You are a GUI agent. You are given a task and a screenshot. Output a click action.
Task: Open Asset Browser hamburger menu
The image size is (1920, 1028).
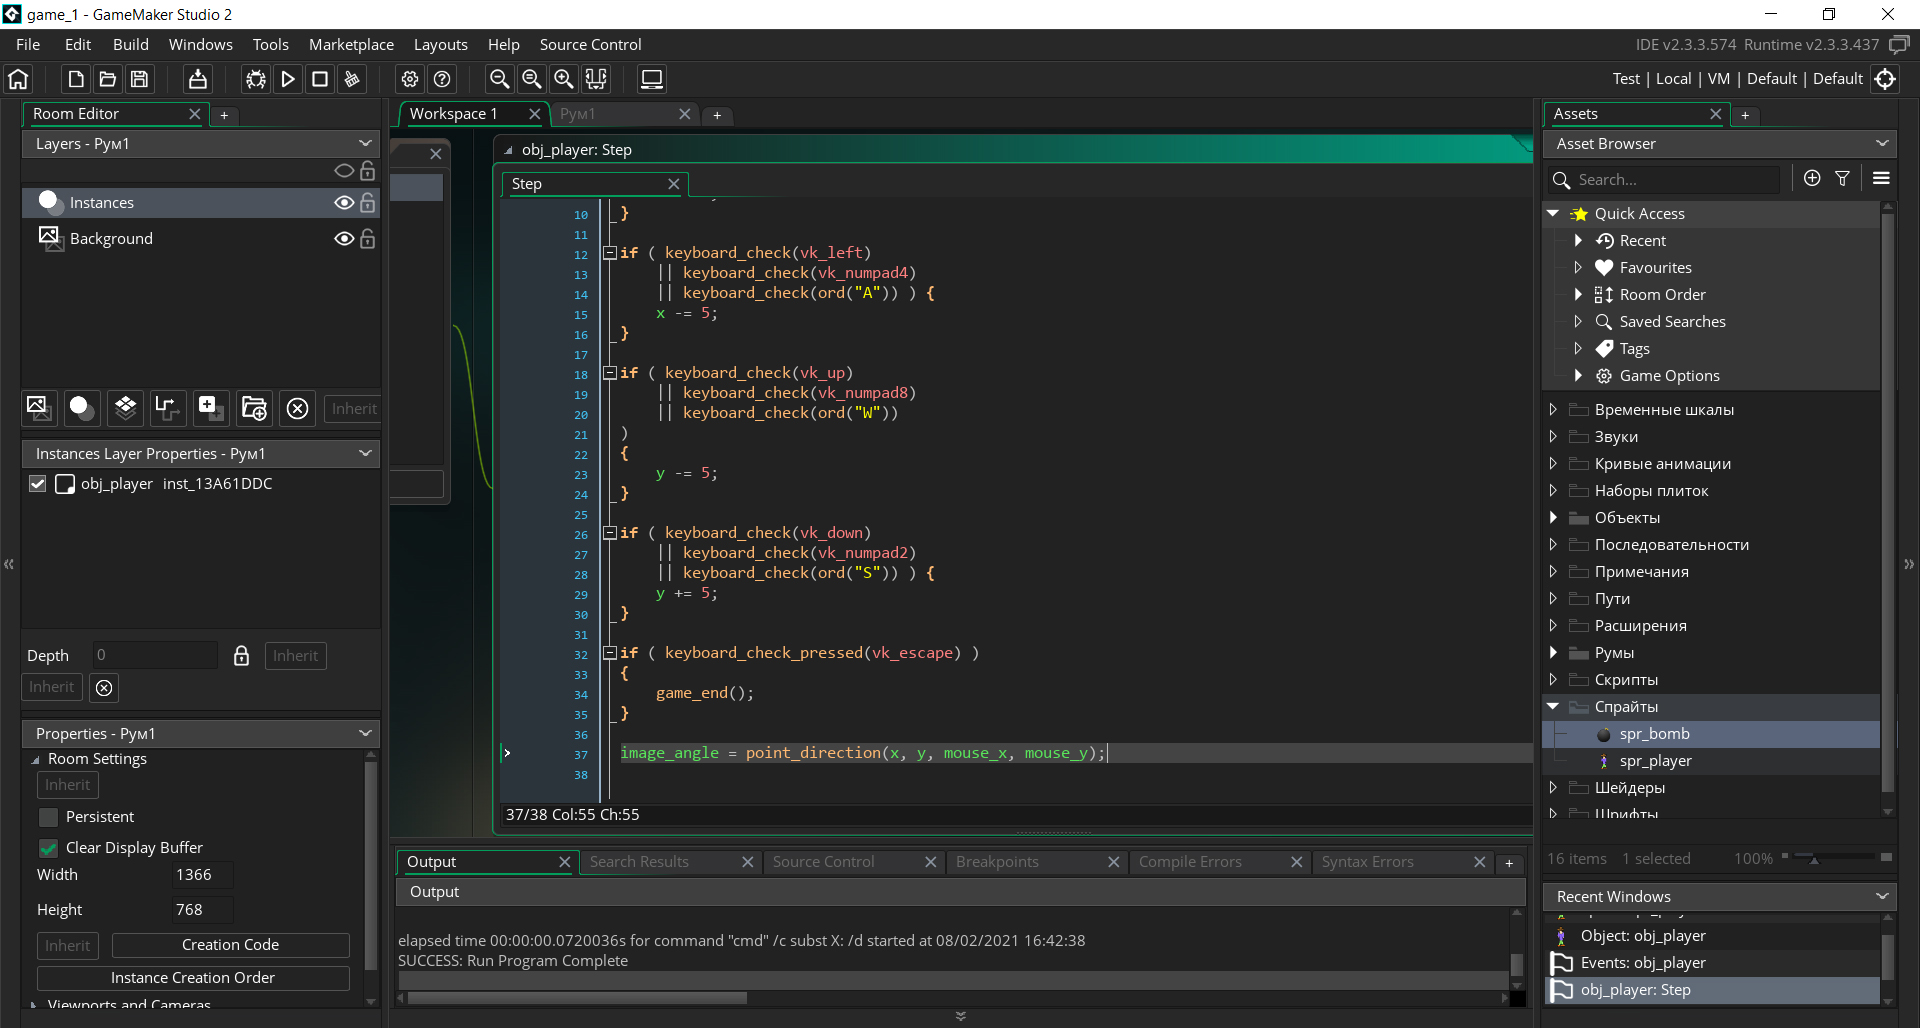pos(1881,178)
